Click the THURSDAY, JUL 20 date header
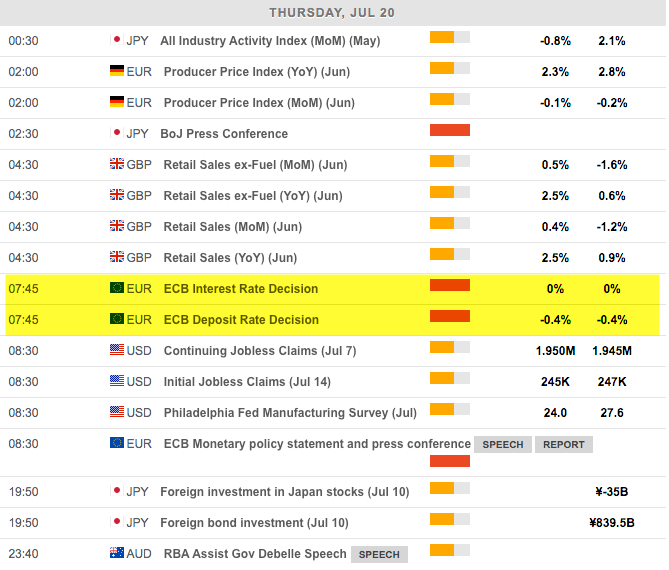The image size is (669, 570). tap(332, 13)
